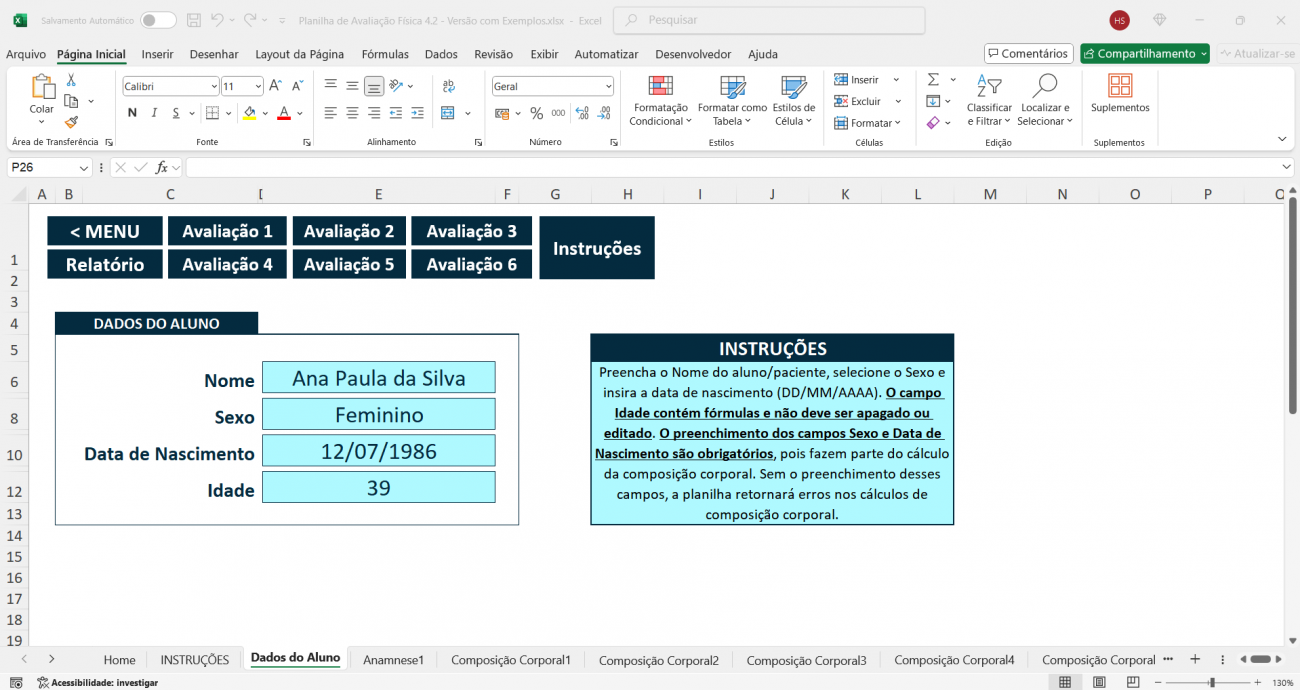
Task: Click the thousands separator 000 icon
Action: (x=558, y=113)
